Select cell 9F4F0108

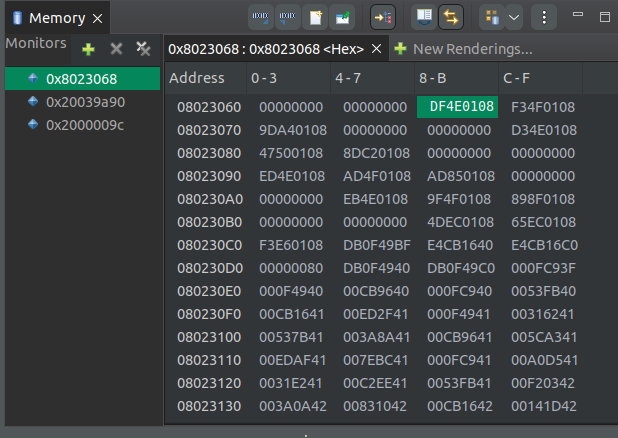[459, 199]
